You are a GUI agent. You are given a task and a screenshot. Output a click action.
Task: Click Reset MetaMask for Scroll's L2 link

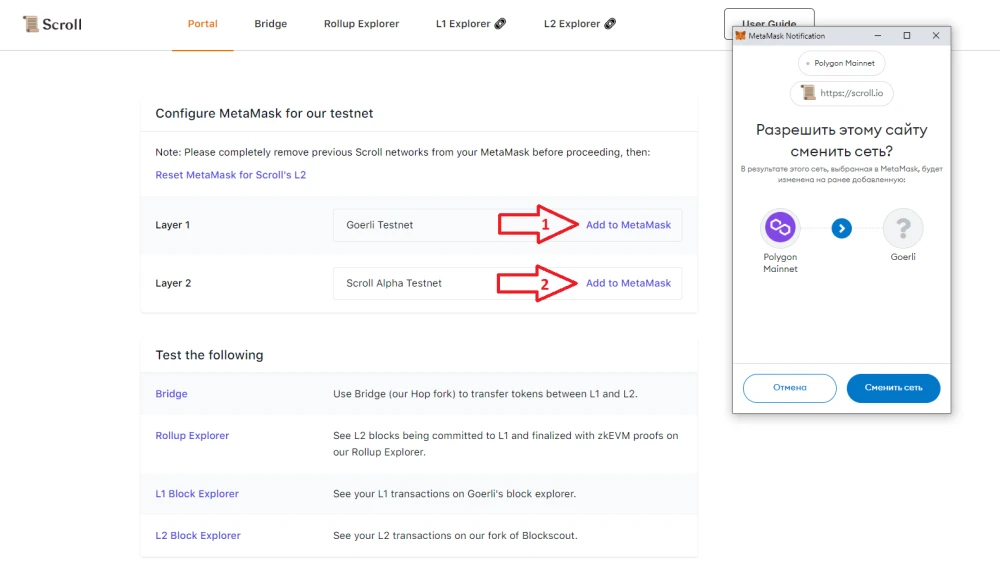point(231,175)
